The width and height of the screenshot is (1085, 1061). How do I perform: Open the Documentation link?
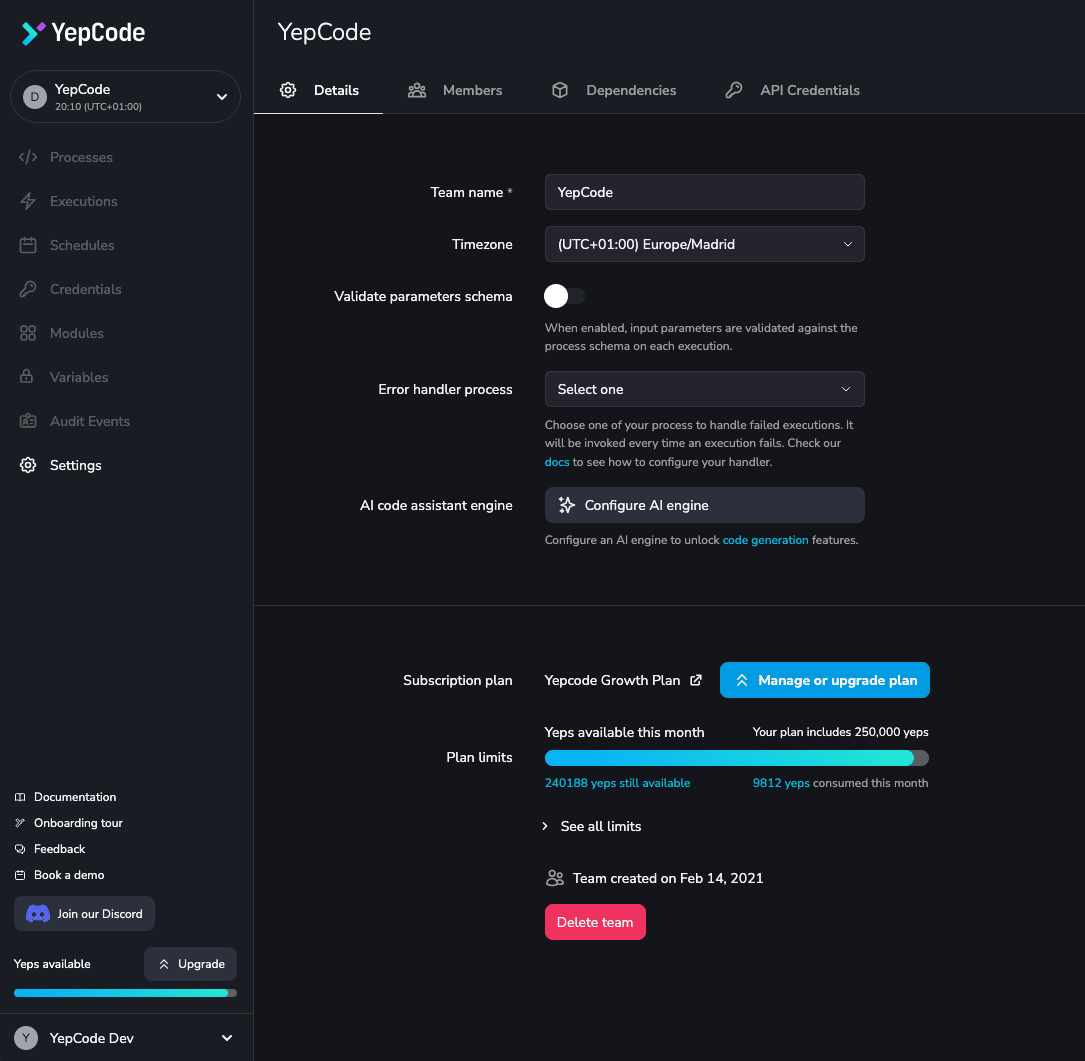[x=75, y=797]
